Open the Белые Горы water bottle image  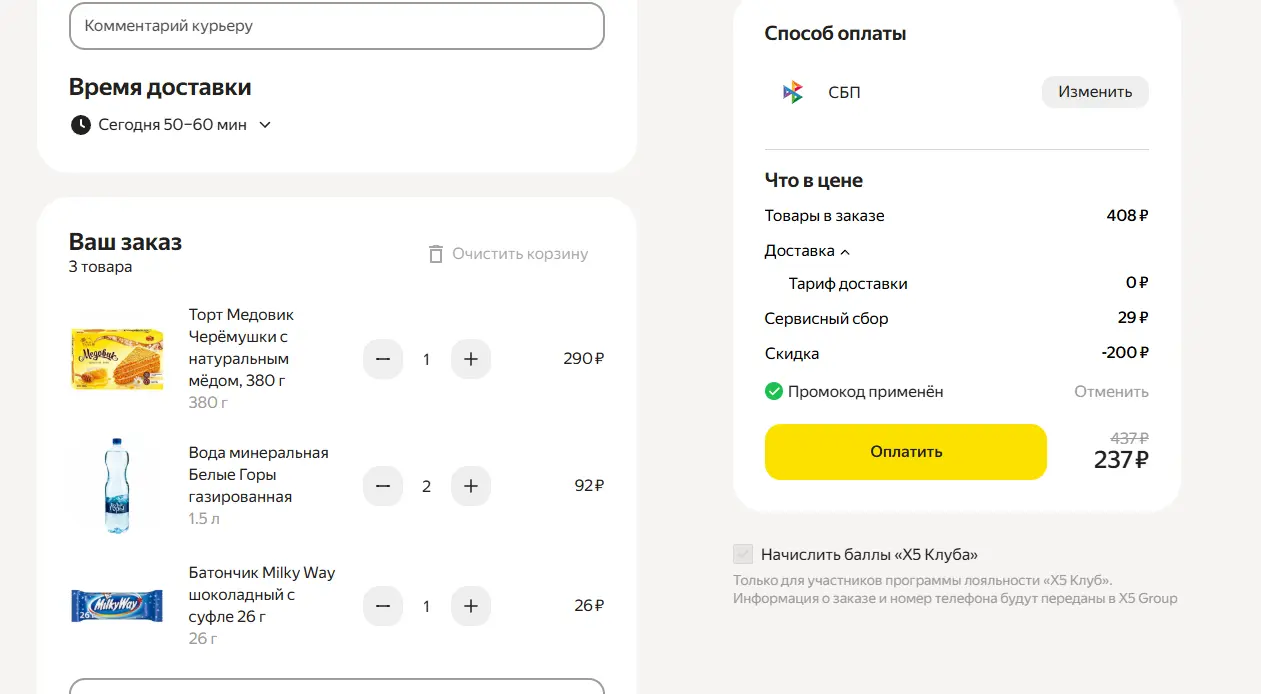pyautogui.click(x=117, y=486)
